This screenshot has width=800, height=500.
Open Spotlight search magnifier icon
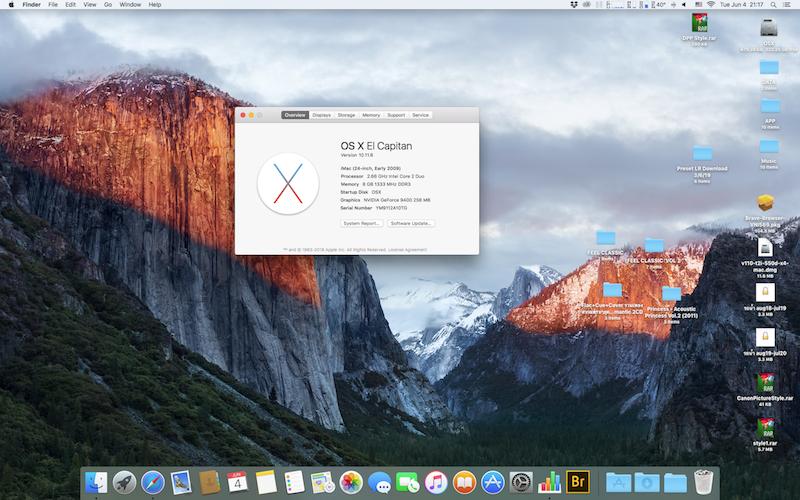[x=773, y=5]
